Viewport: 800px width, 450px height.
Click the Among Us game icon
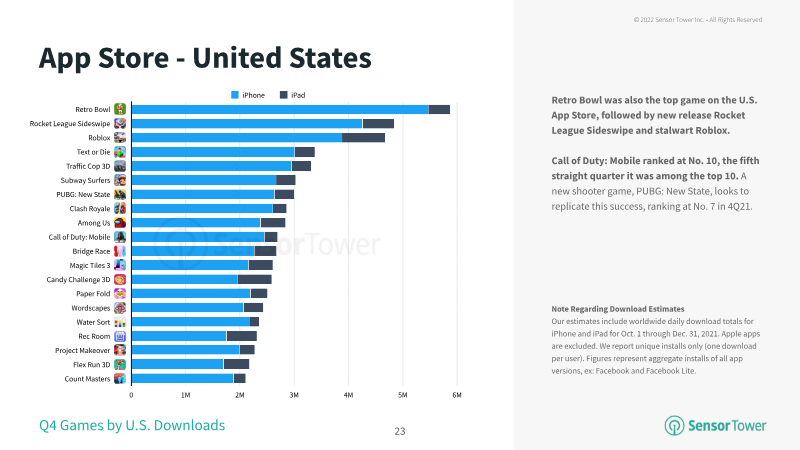[120, 223]
